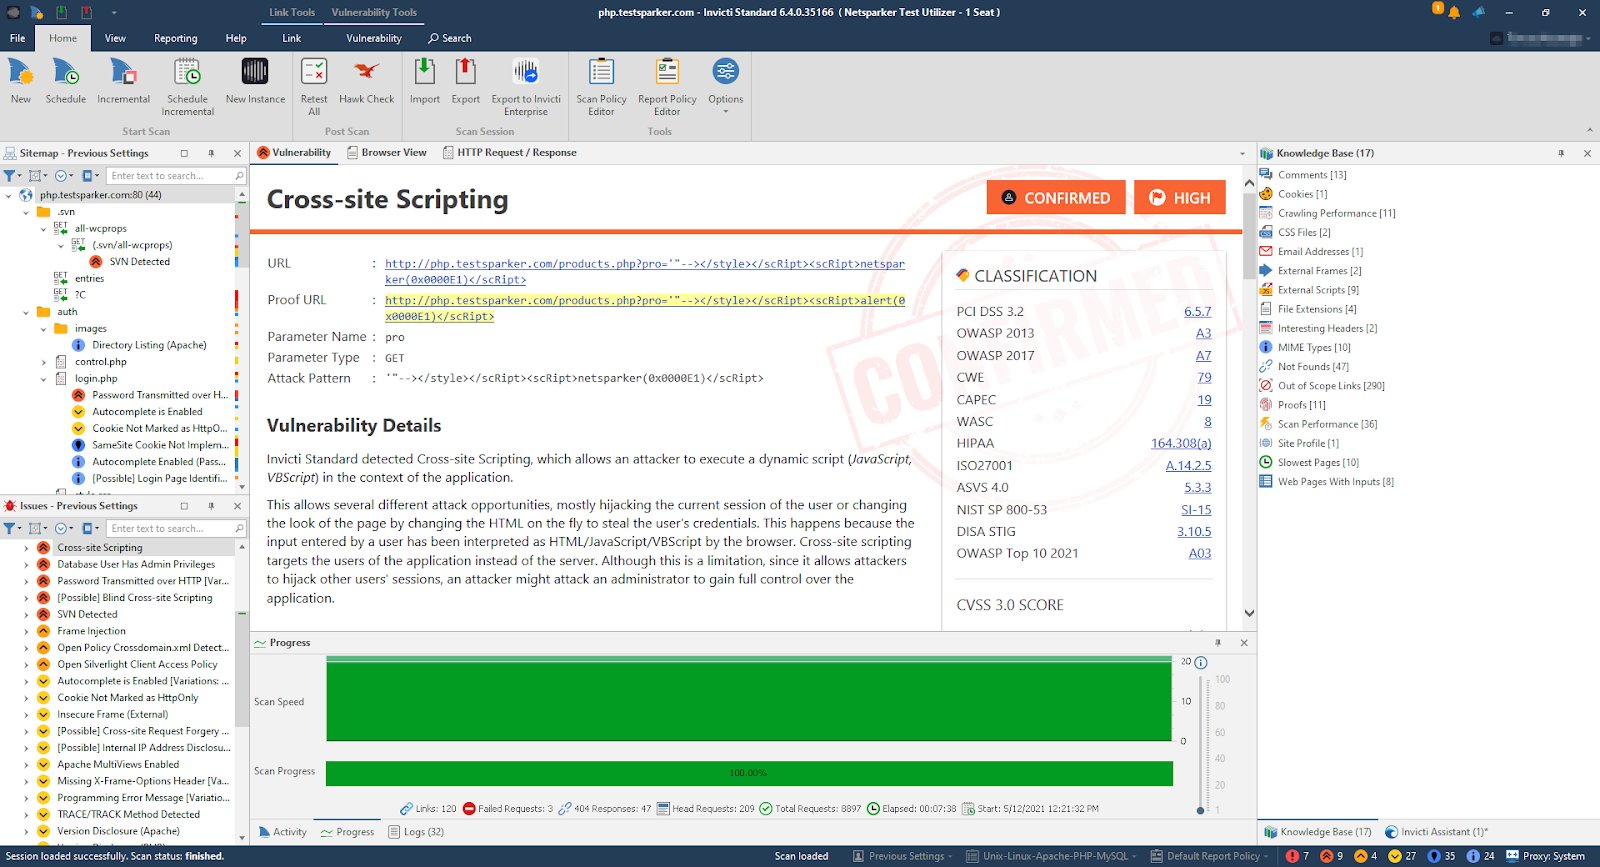Open Out of Scope Links [290]
The image size is (1600, 867).
(x=1331, y=386)
